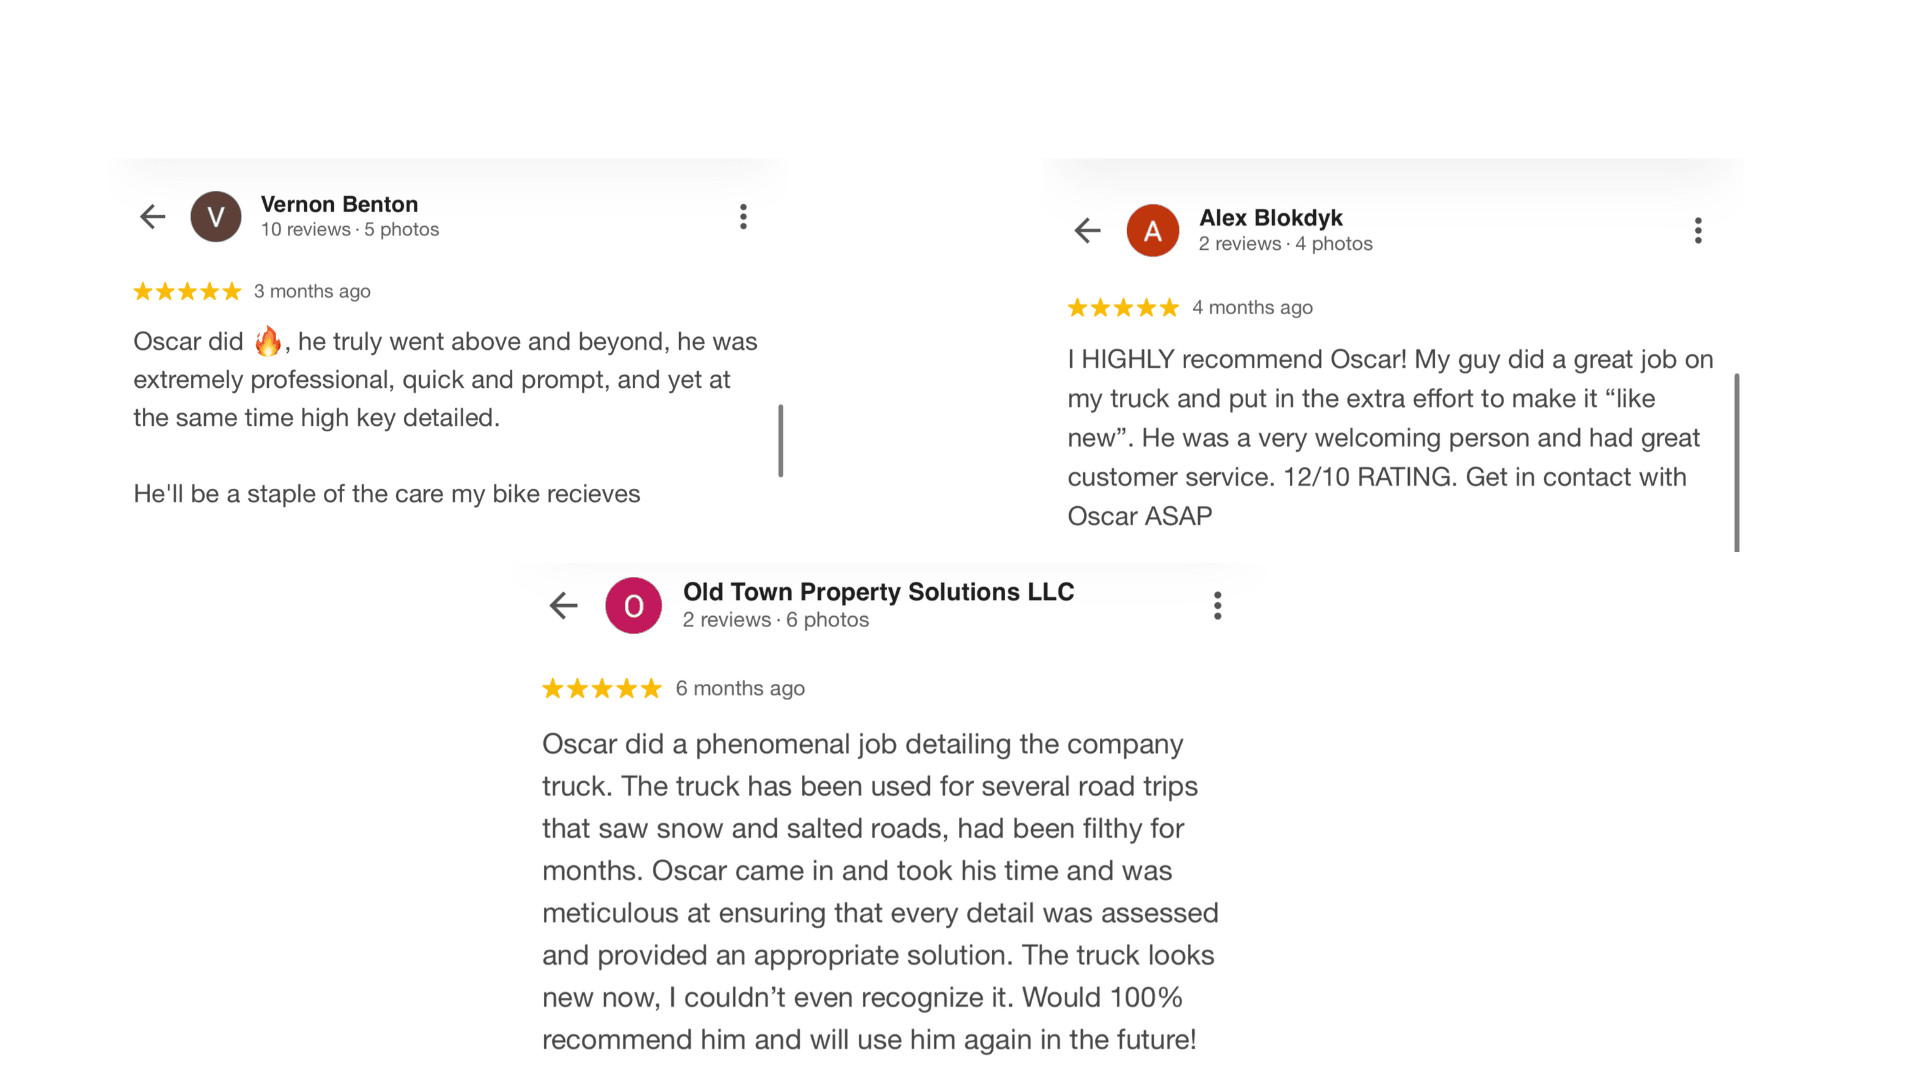Click back arrow beside Vernon Benton
This screenshot has width=1920, height=1080.
click(153, 216)
